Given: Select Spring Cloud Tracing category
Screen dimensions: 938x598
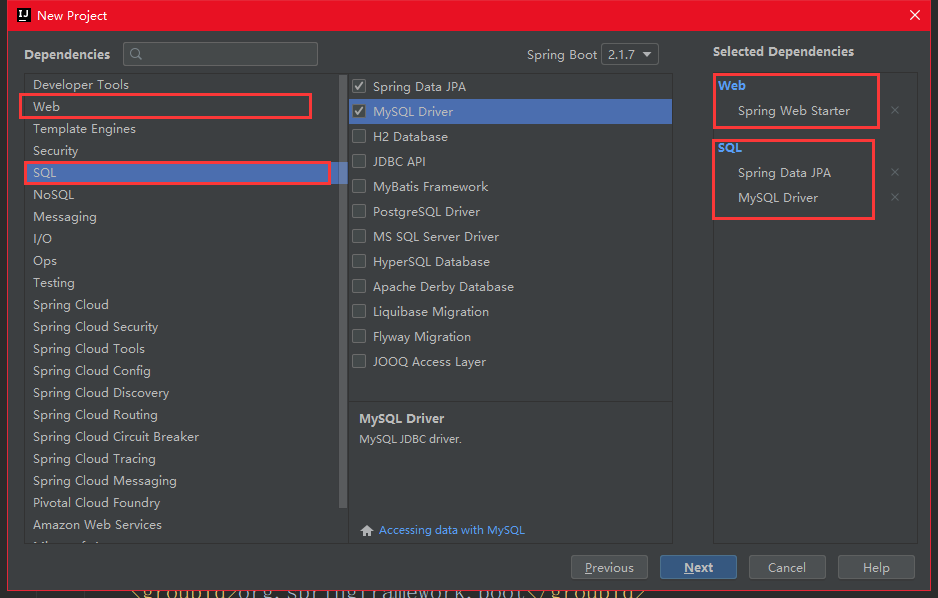Looking at the screenshot, I should 181,459.
